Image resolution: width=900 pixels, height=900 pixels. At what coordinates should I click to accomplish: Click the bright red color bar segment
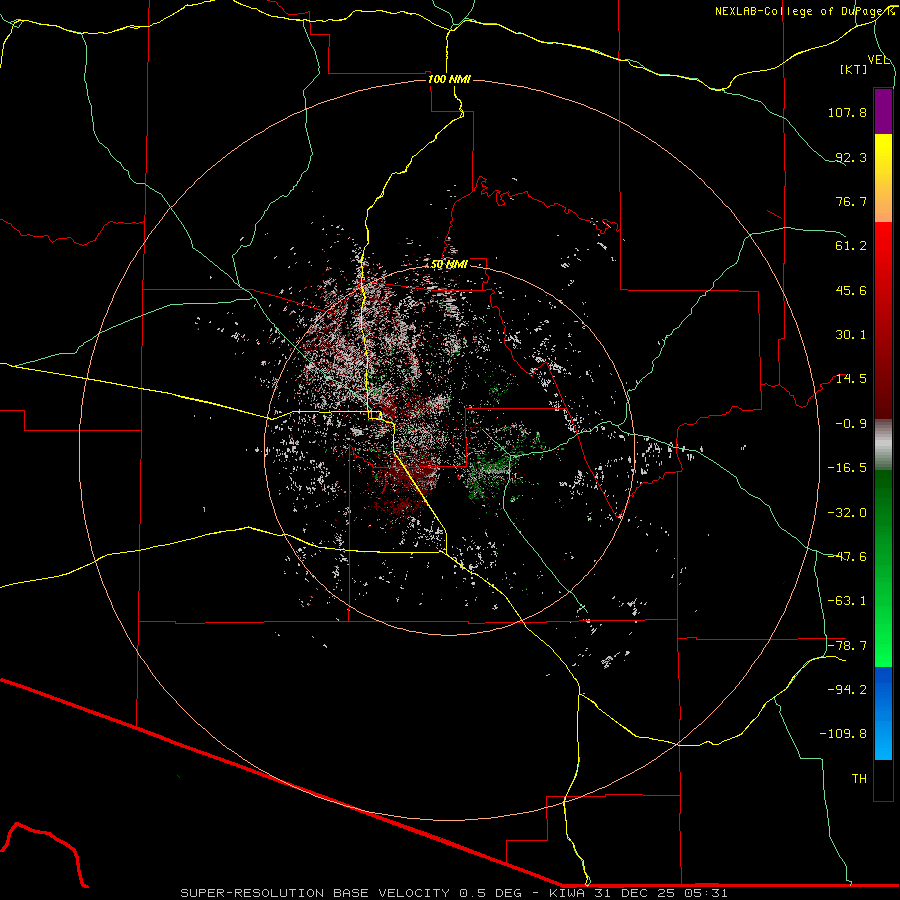coord(883,270)
